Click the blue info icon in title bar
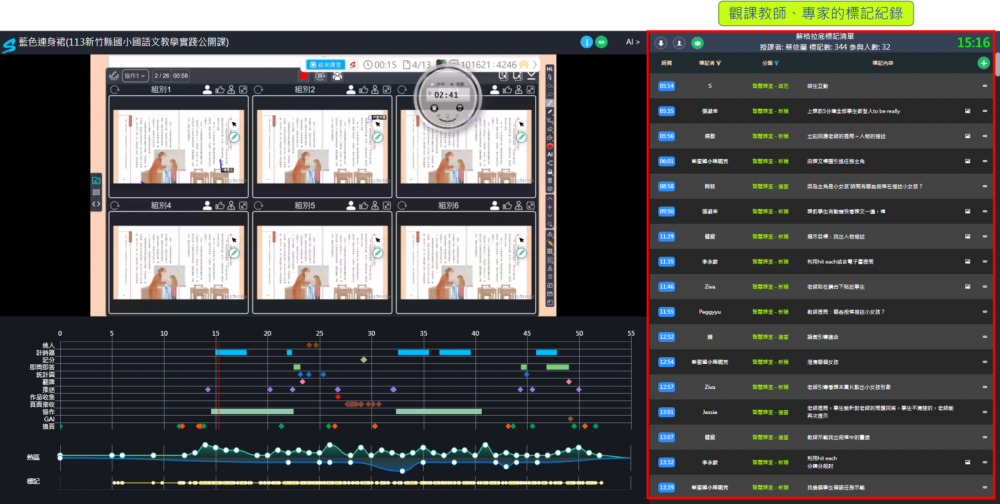 [x=587, y=42]
